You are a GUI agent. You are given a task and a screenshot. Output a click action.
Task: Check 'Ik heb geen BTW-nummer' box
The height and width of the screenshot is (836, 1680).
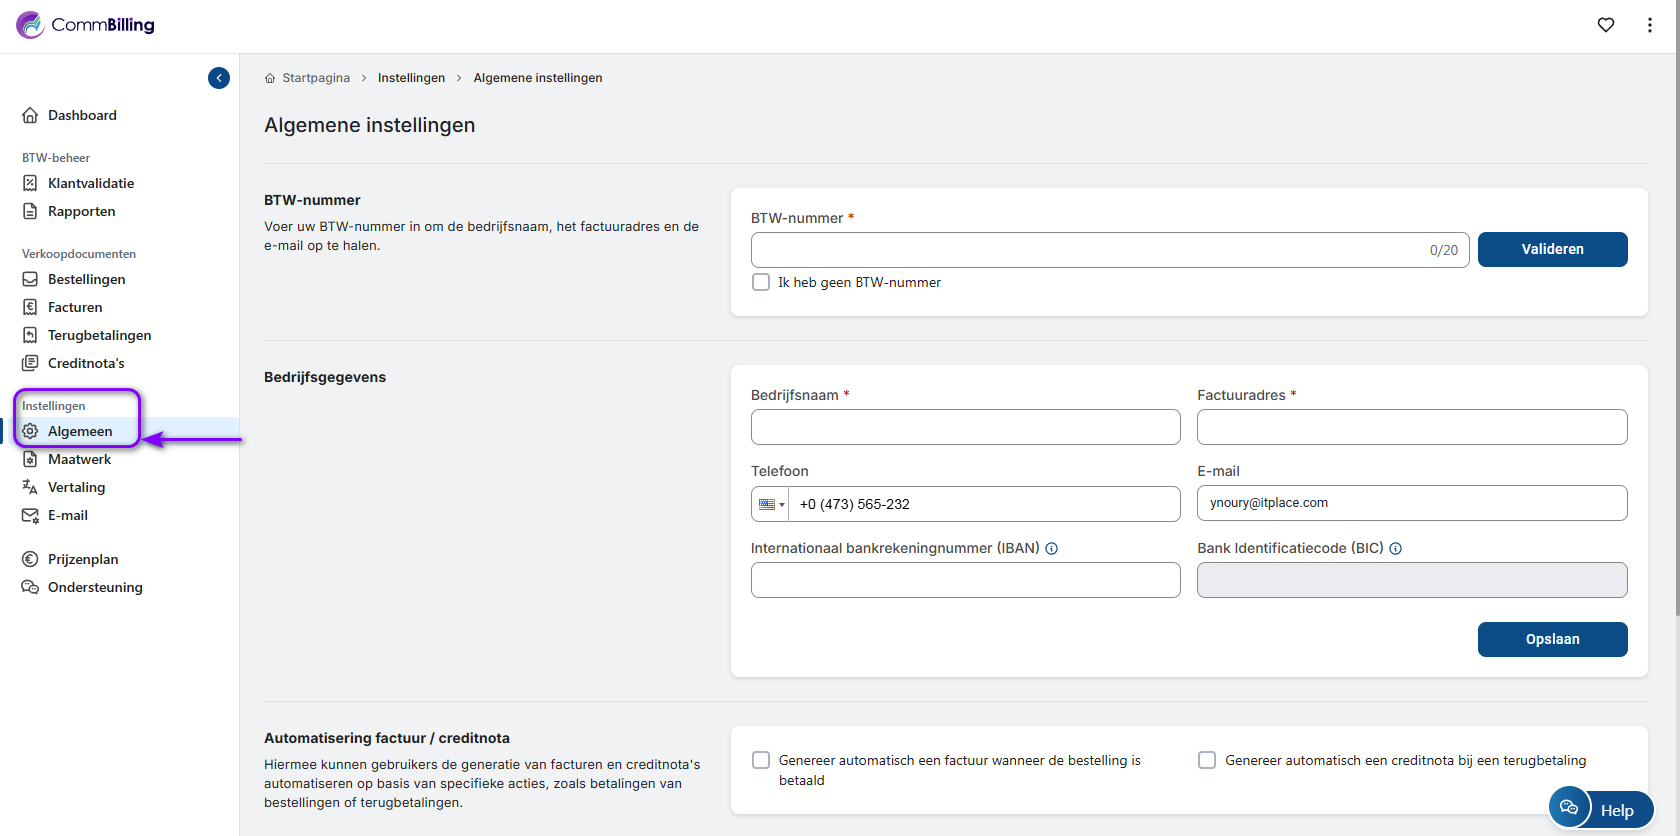pos(761,282)
